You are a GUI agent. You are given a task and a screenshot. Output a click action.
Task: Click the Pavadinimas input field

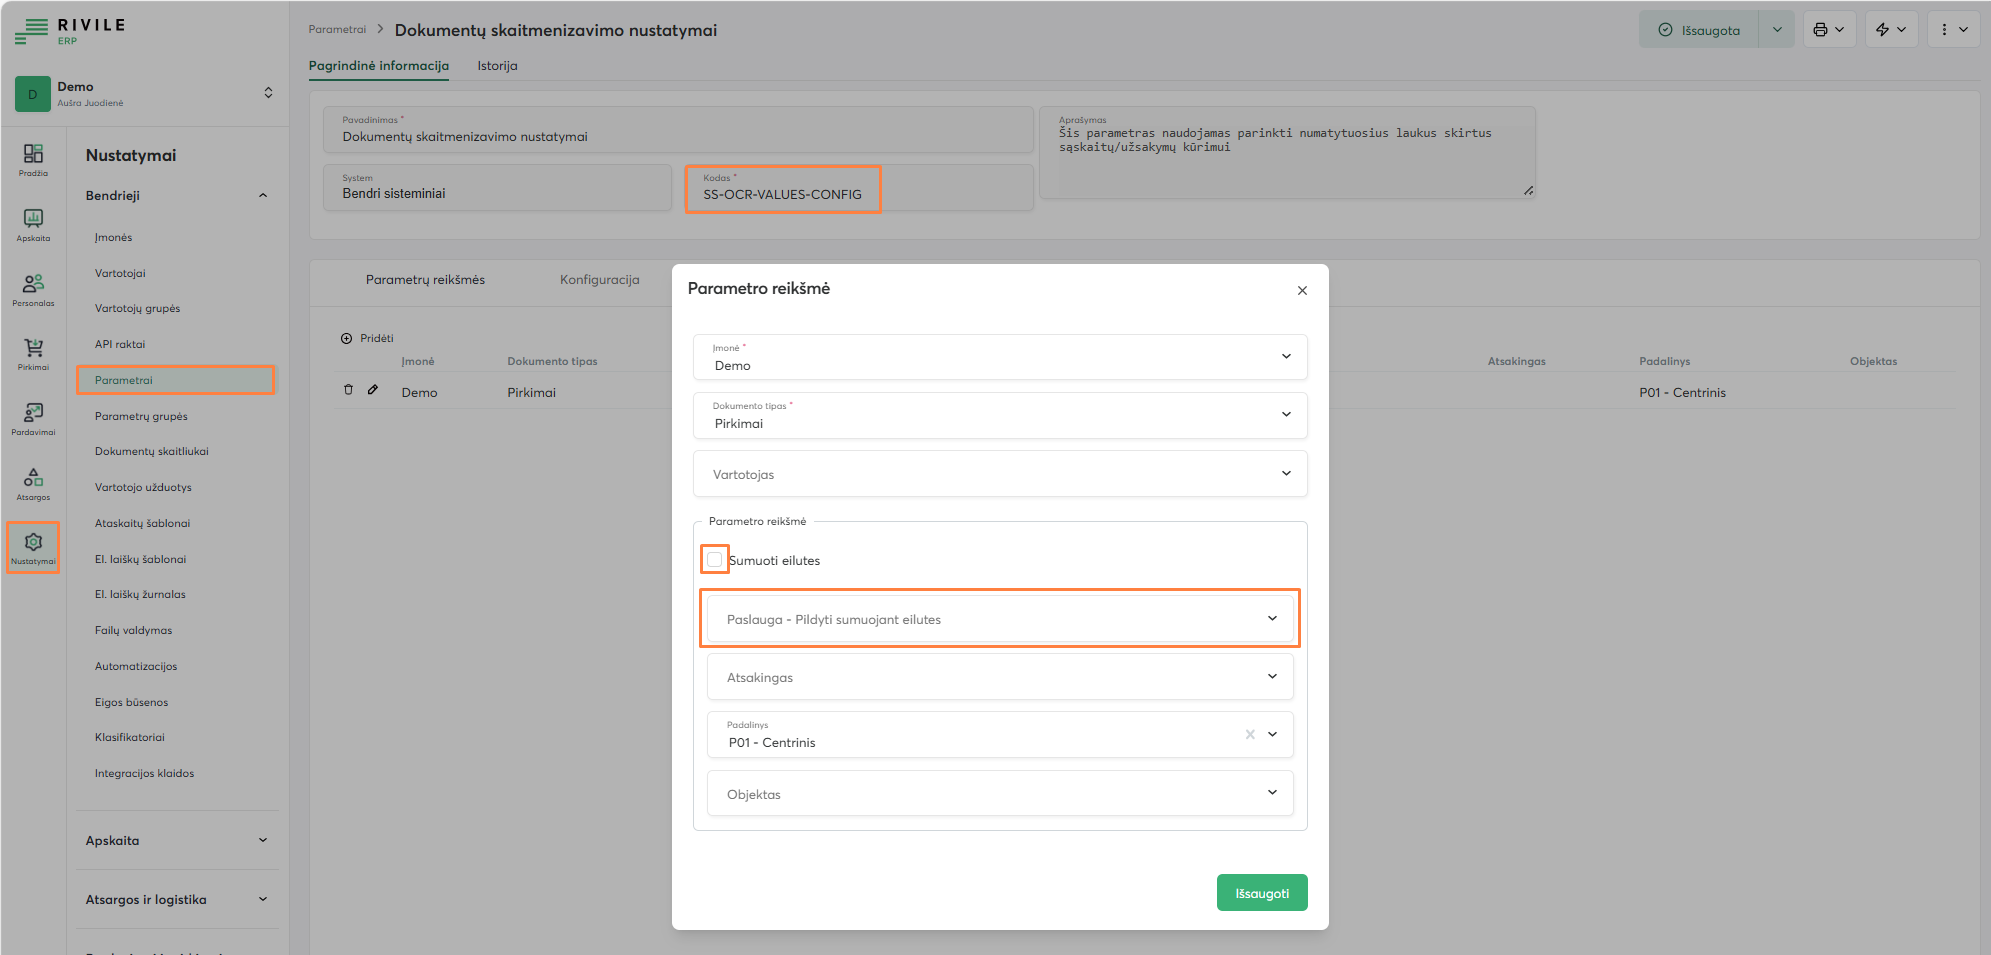pos(678,130)
